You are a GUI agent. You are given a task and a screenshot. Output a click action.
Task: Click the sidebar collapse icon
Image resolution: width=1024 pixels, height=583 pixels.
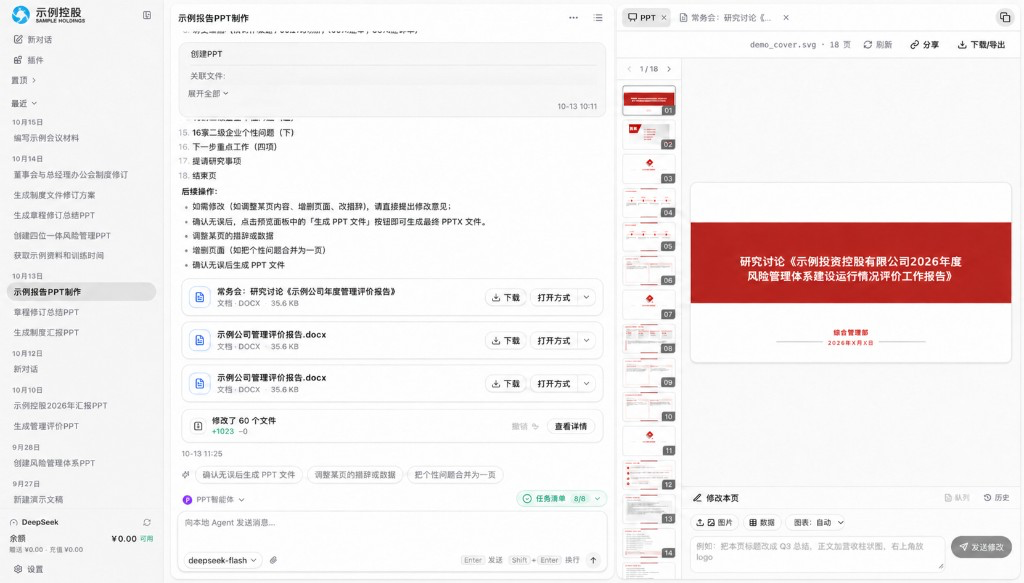click(x=147, y=15)
